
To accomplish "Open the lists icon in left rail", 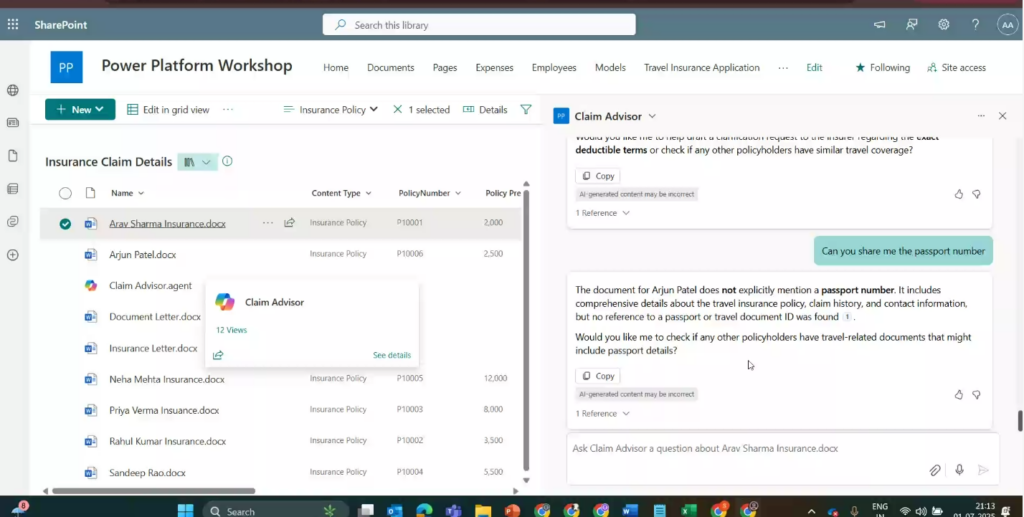I will [12, 189].
